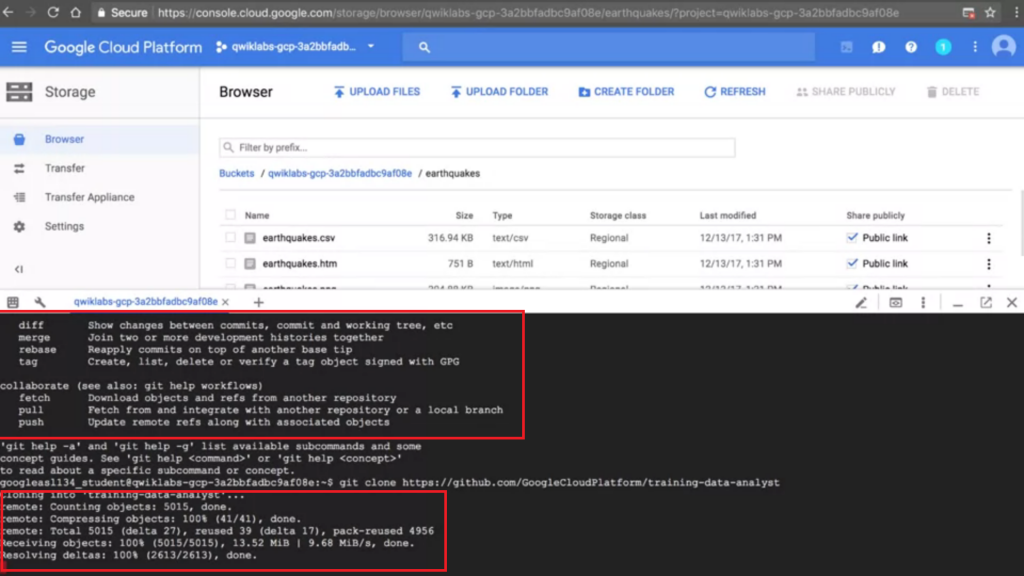Refresh the bucket object list
Screen dimensions: 1024x576
point(735,92)
